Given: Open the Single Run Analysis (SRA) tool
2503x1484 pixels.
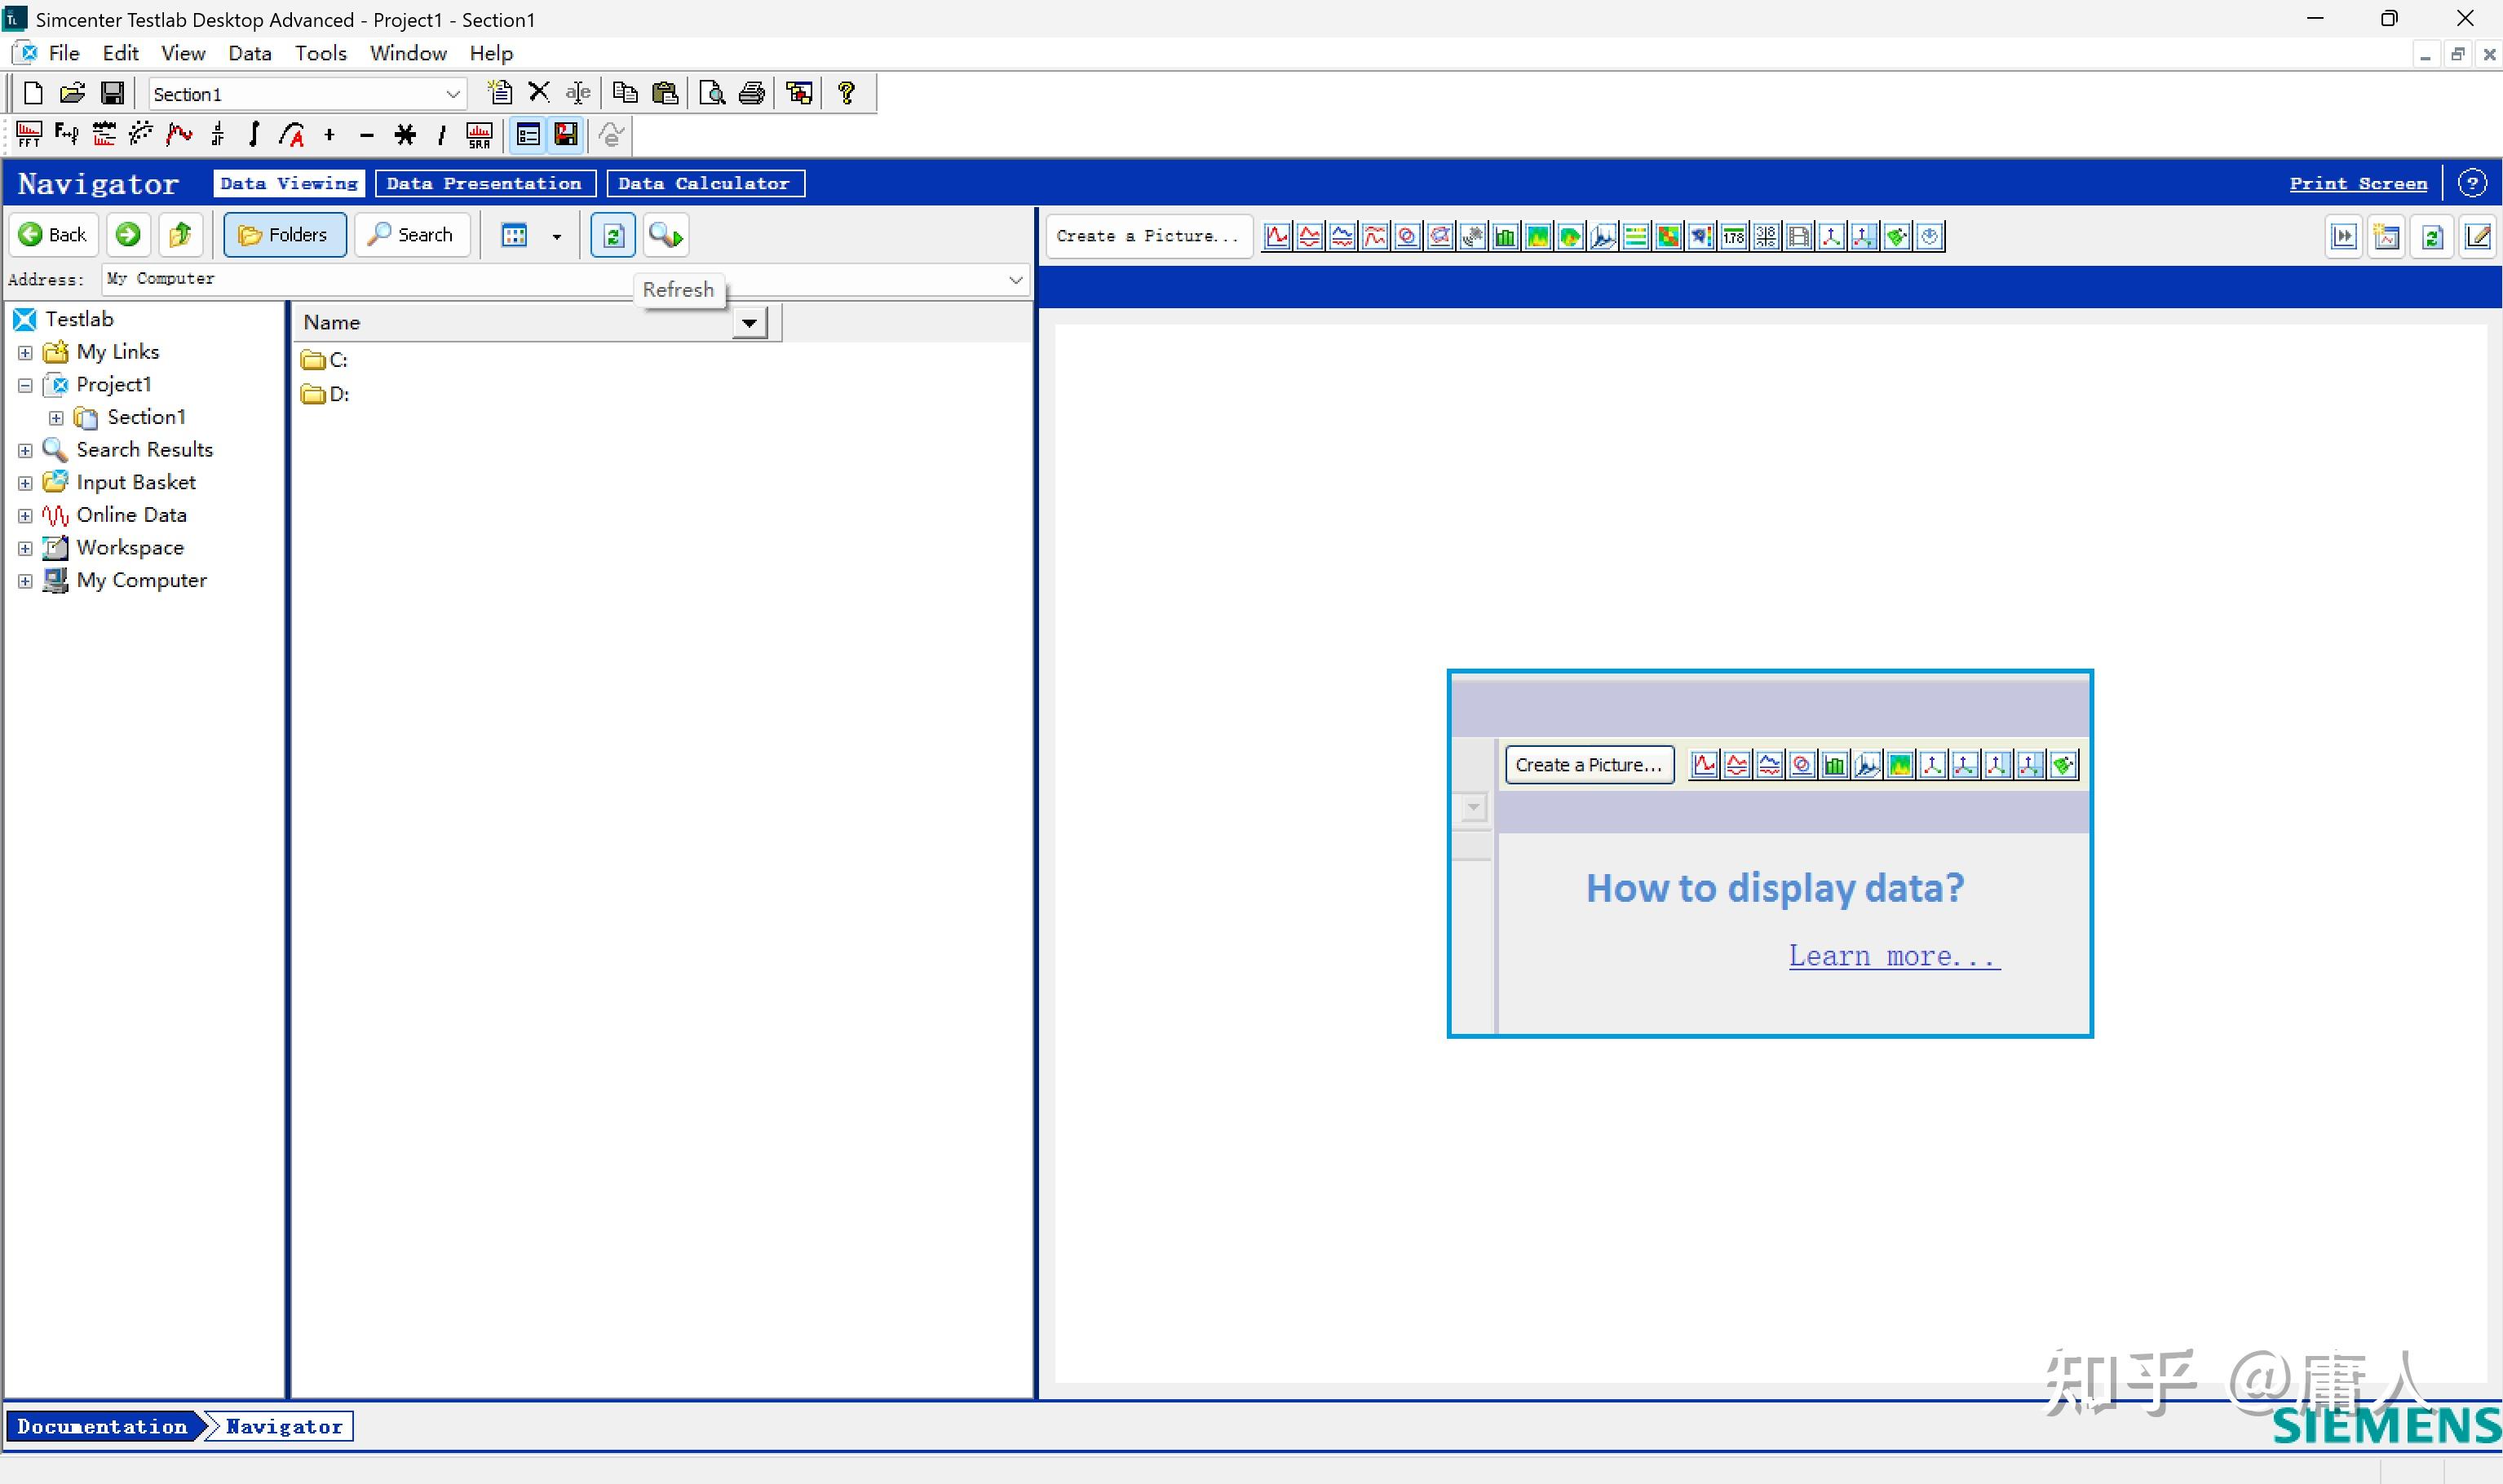Looking at the screenshot, I should pyautogui.click(x=479, y=135).
